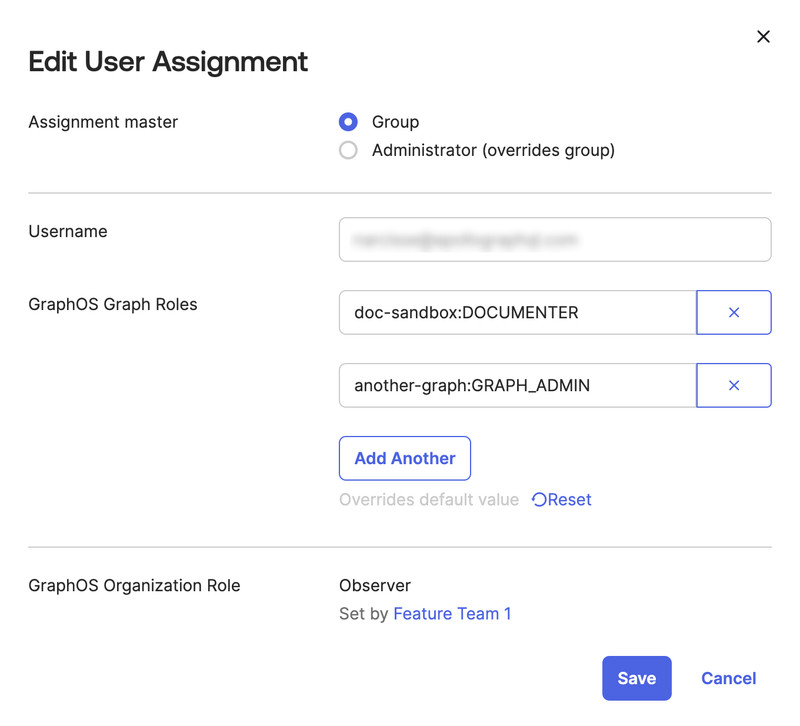Edit the doc-sandbox:DOCUMENTER role field
The image size is (800, 726).
pos(518,313)
